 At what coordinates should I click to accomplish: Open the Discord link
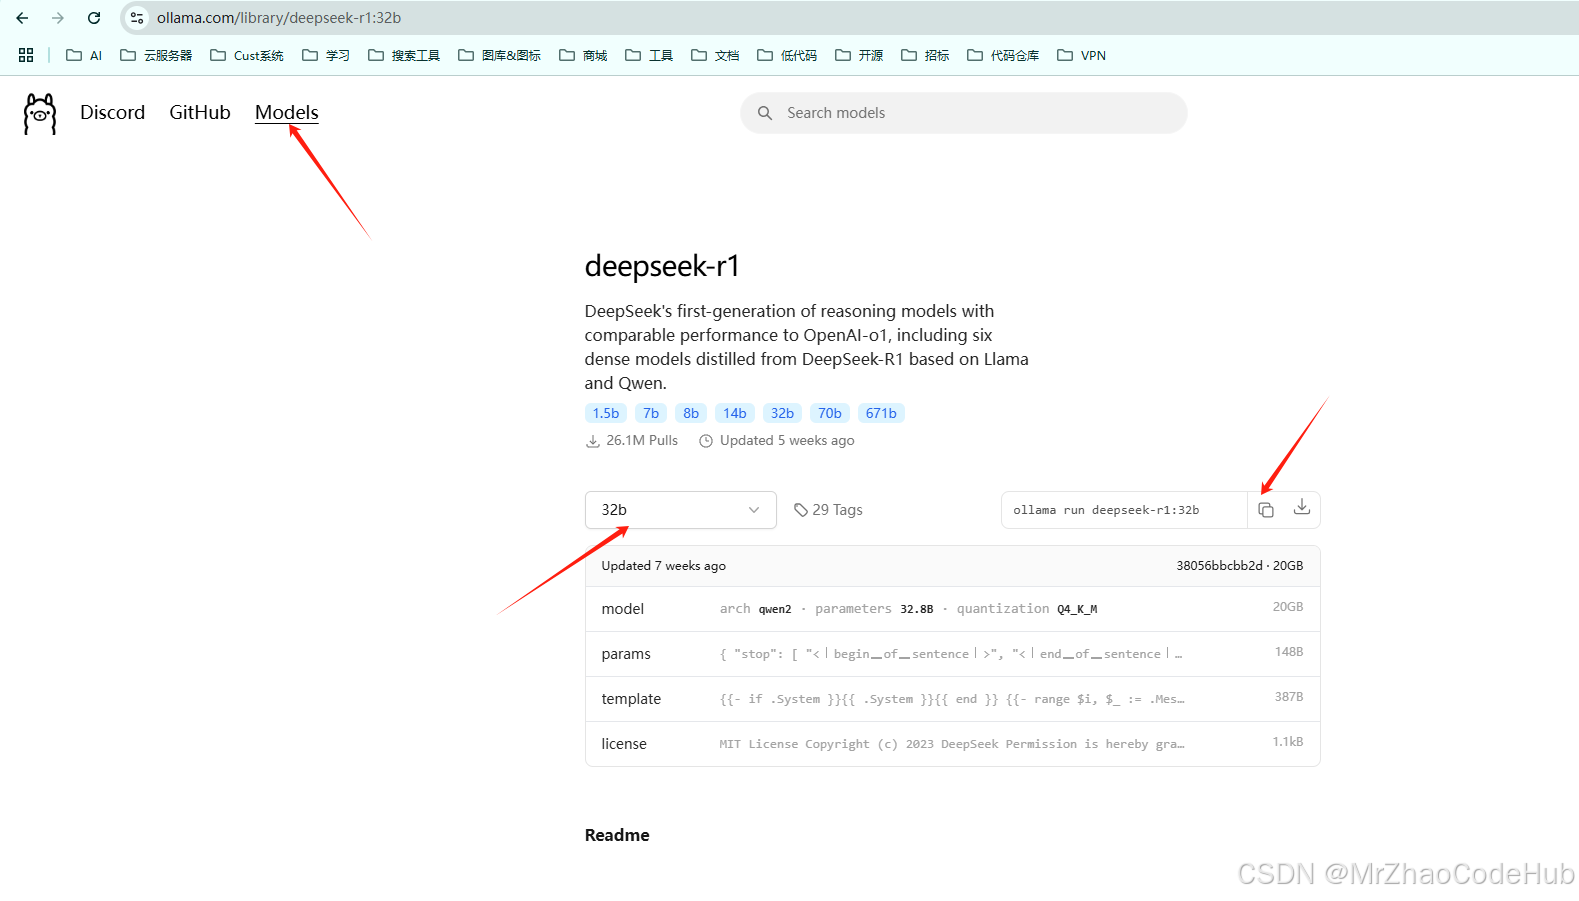pyautogui.click(x=112, y=112)
